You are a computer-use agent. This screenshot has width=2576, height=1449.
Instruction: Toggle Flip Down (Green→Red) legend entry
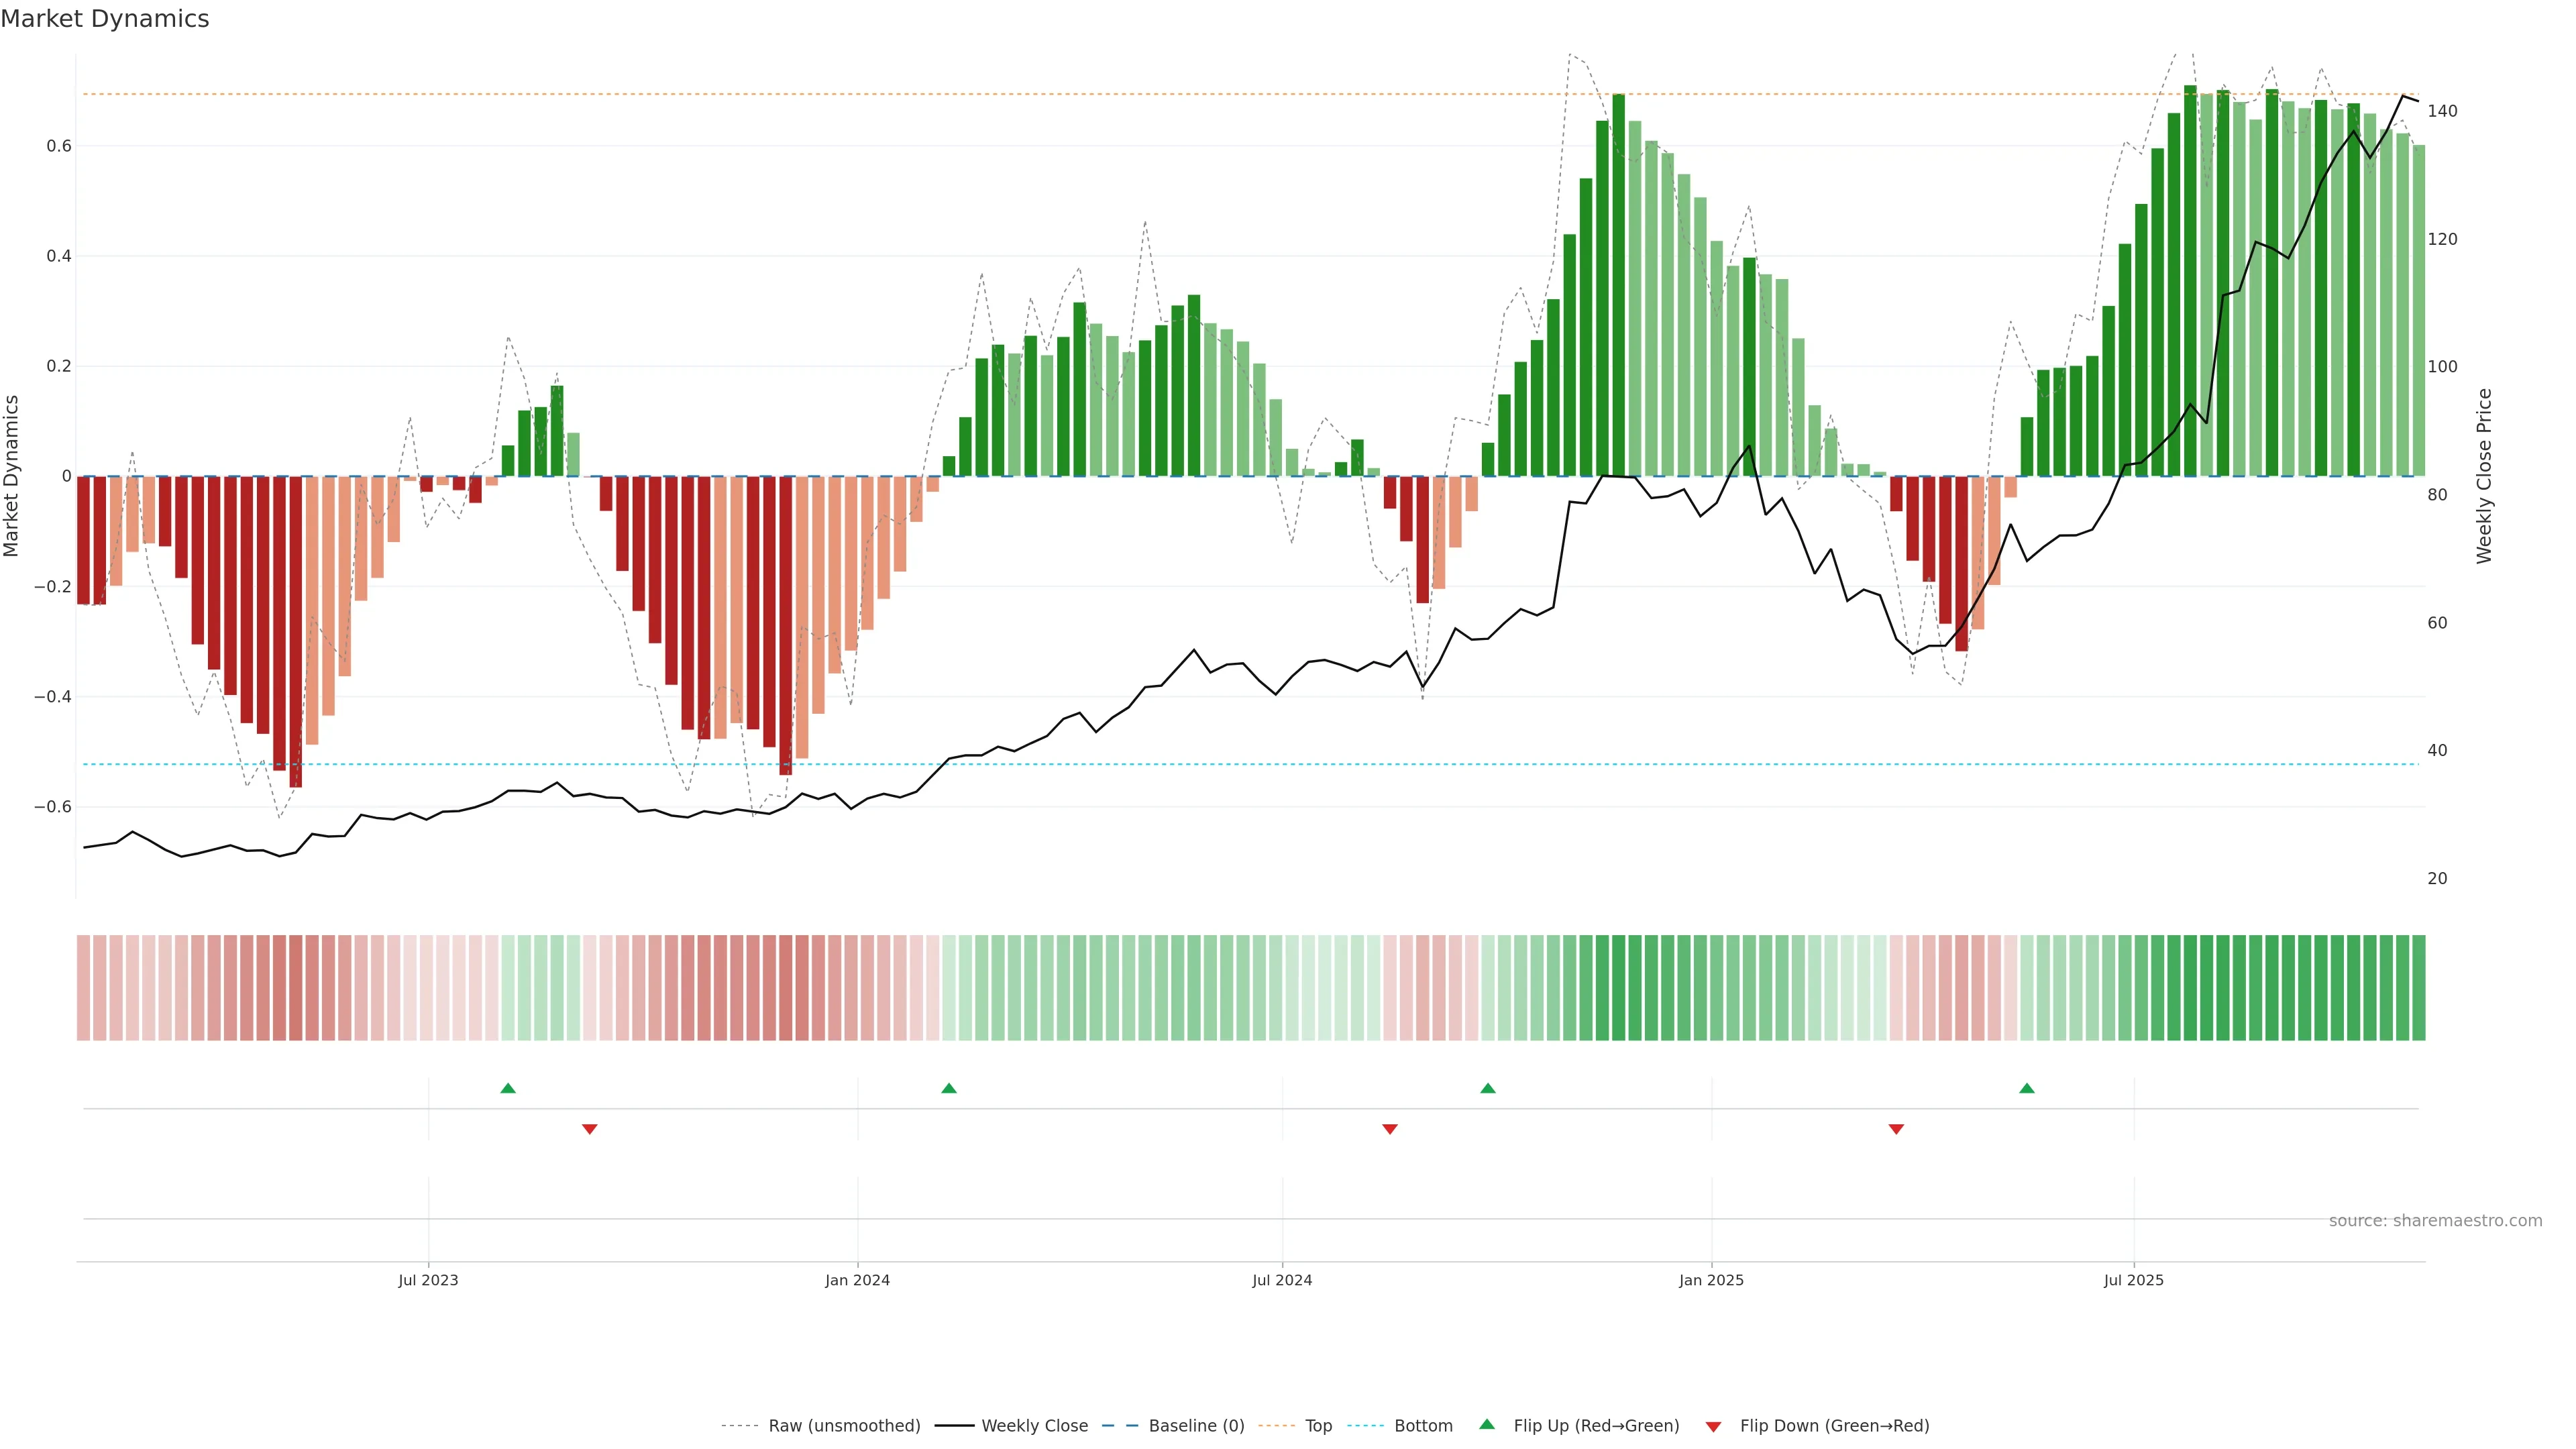[x=1834, y=1426]
